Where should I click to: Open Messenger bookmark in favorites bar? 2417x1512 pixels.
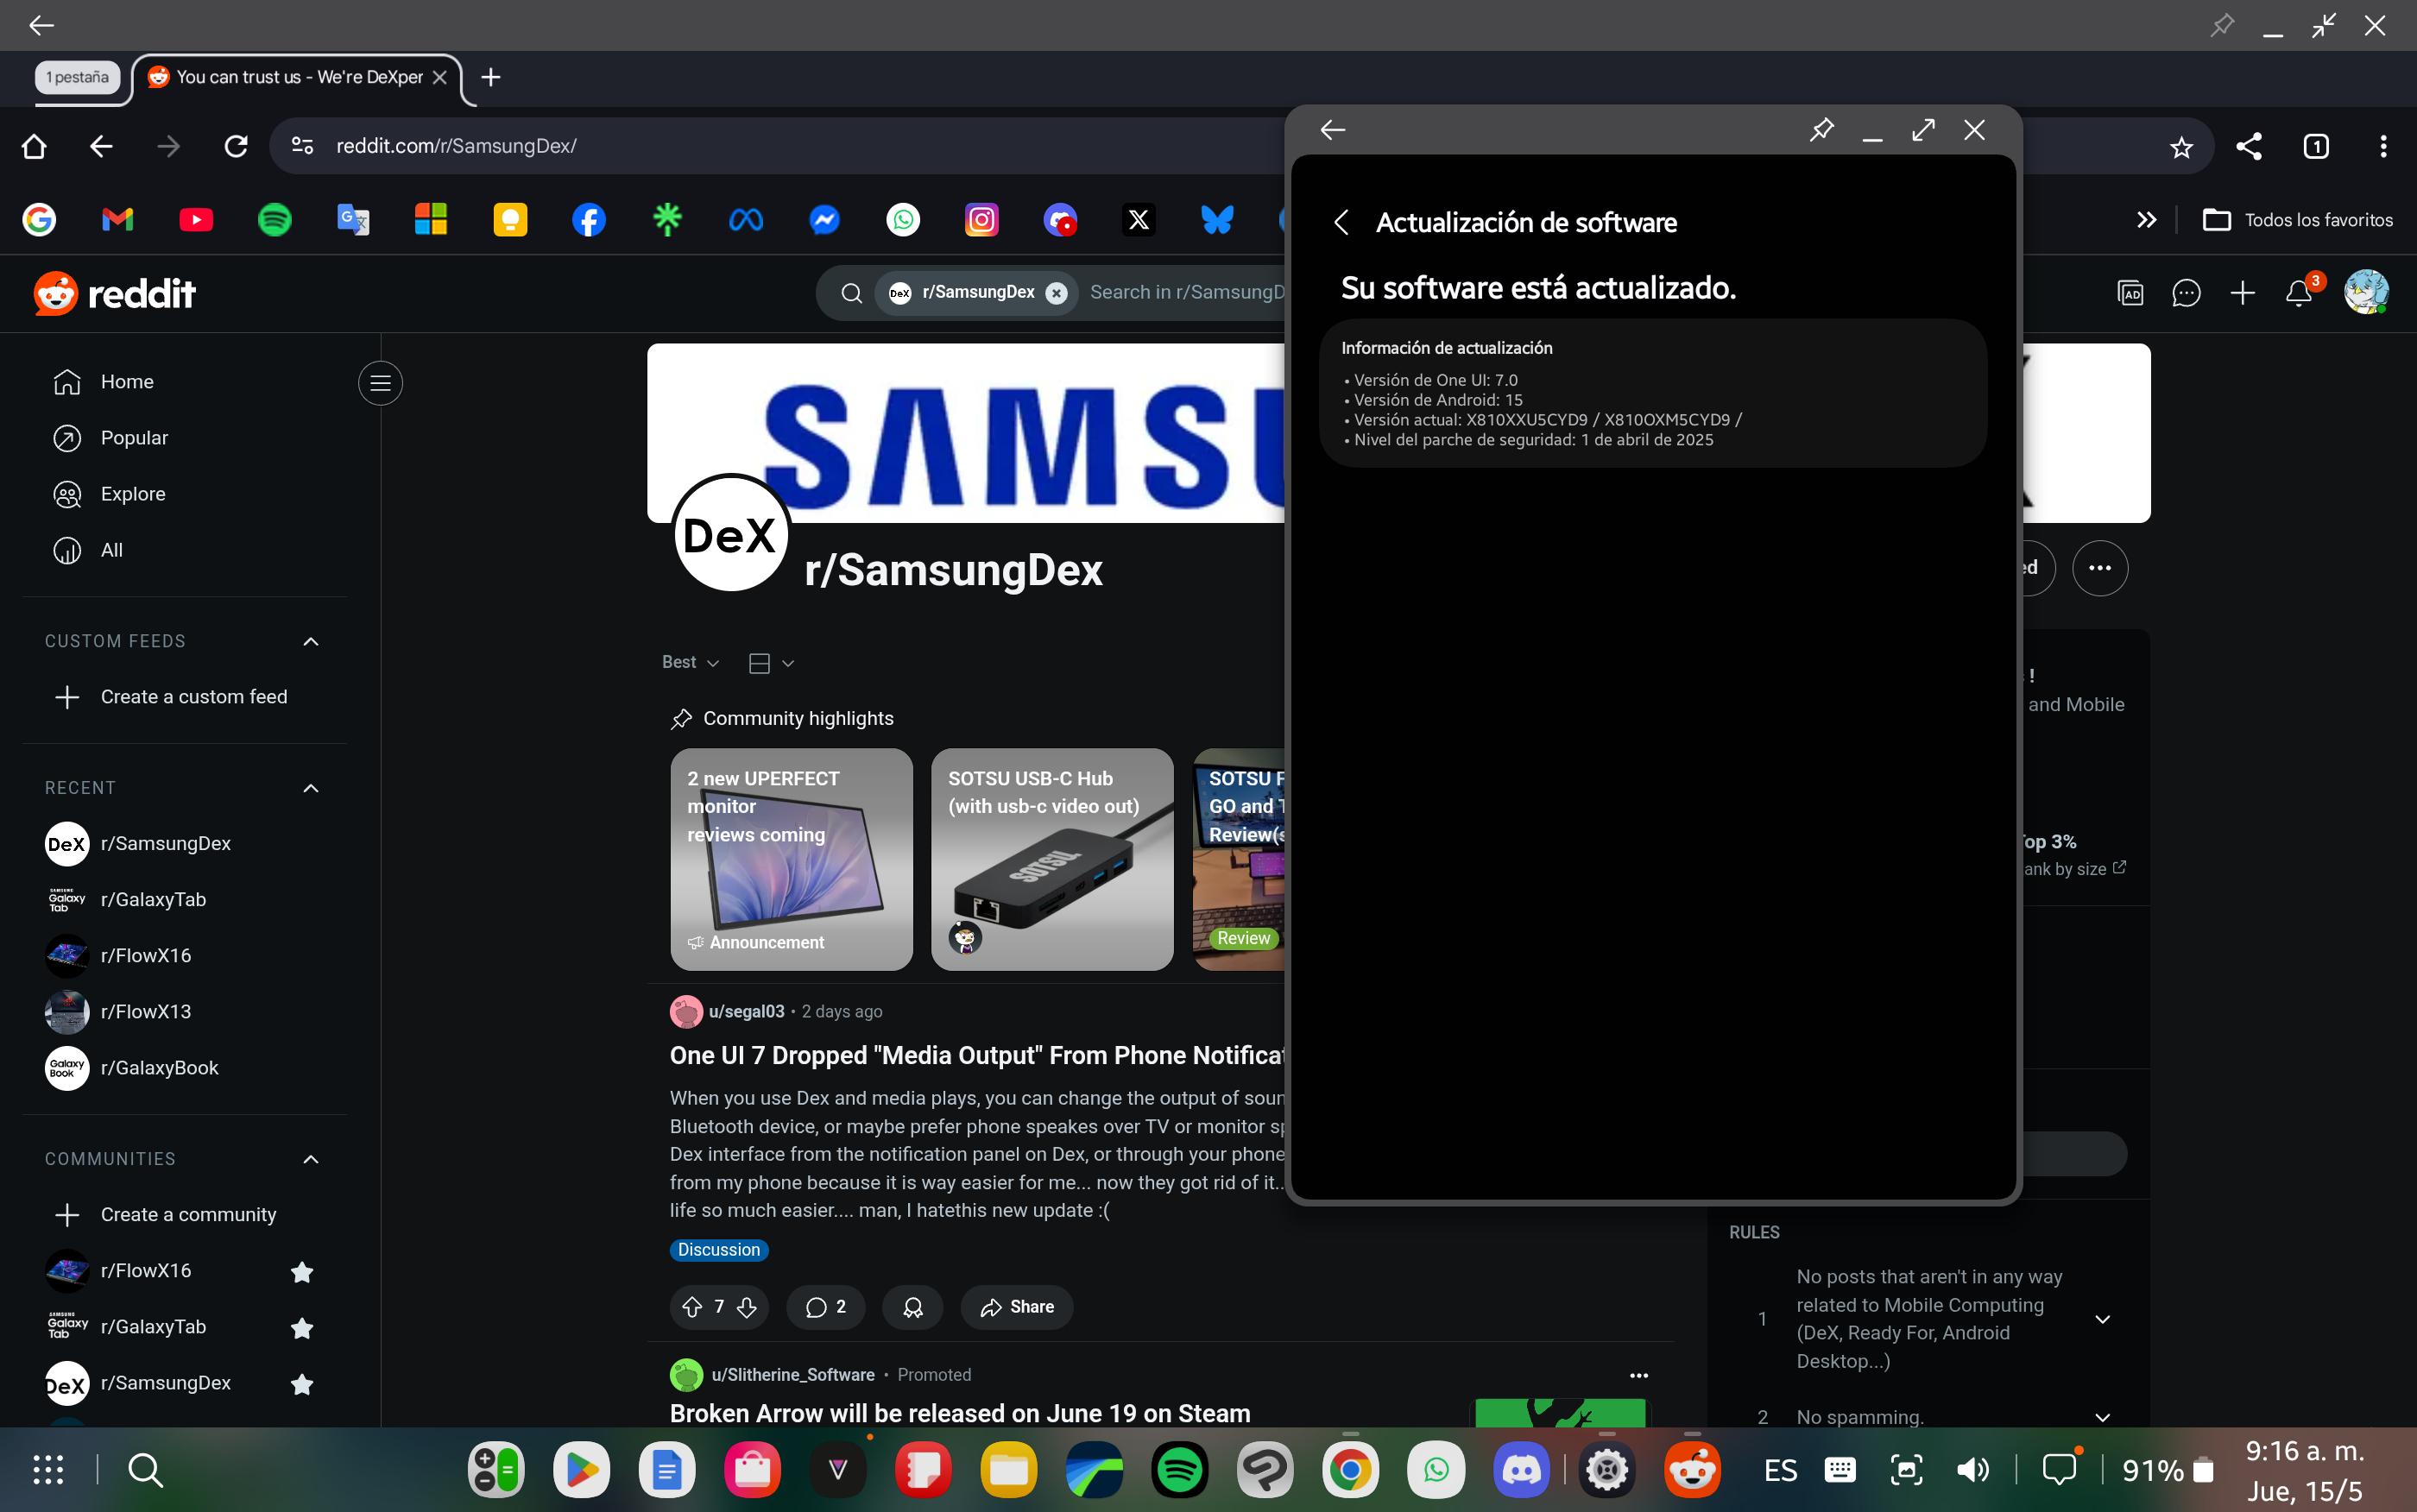point(824,219)
